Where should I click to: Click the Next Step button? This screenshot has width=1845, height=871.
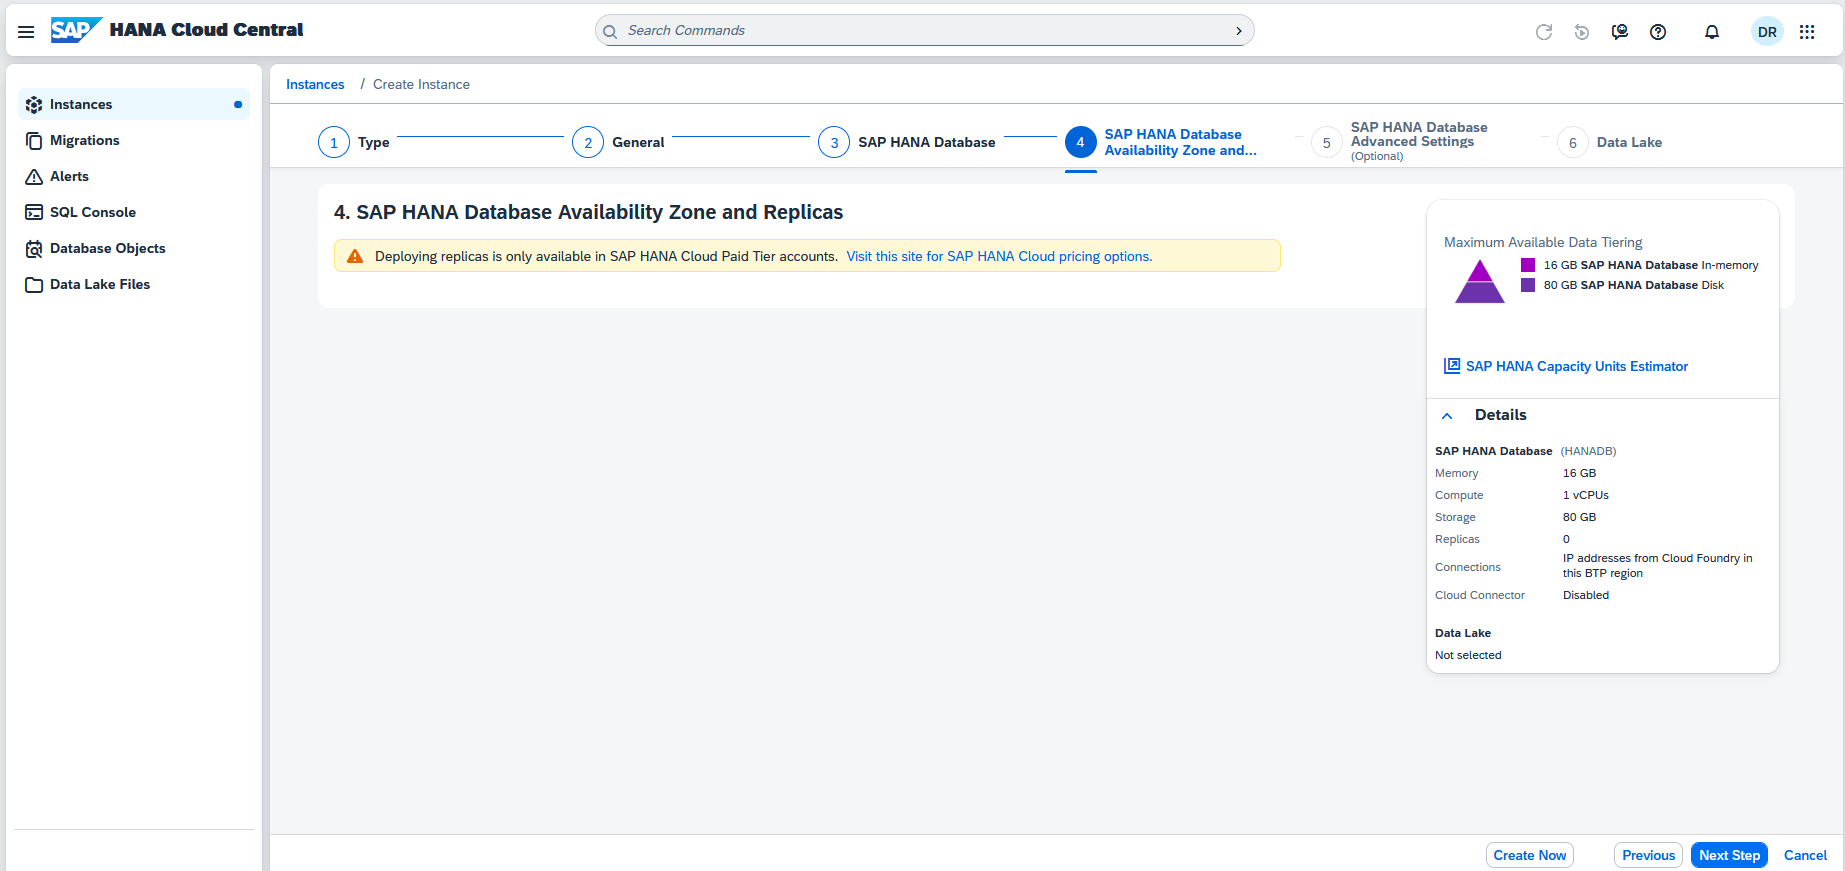1729,855
